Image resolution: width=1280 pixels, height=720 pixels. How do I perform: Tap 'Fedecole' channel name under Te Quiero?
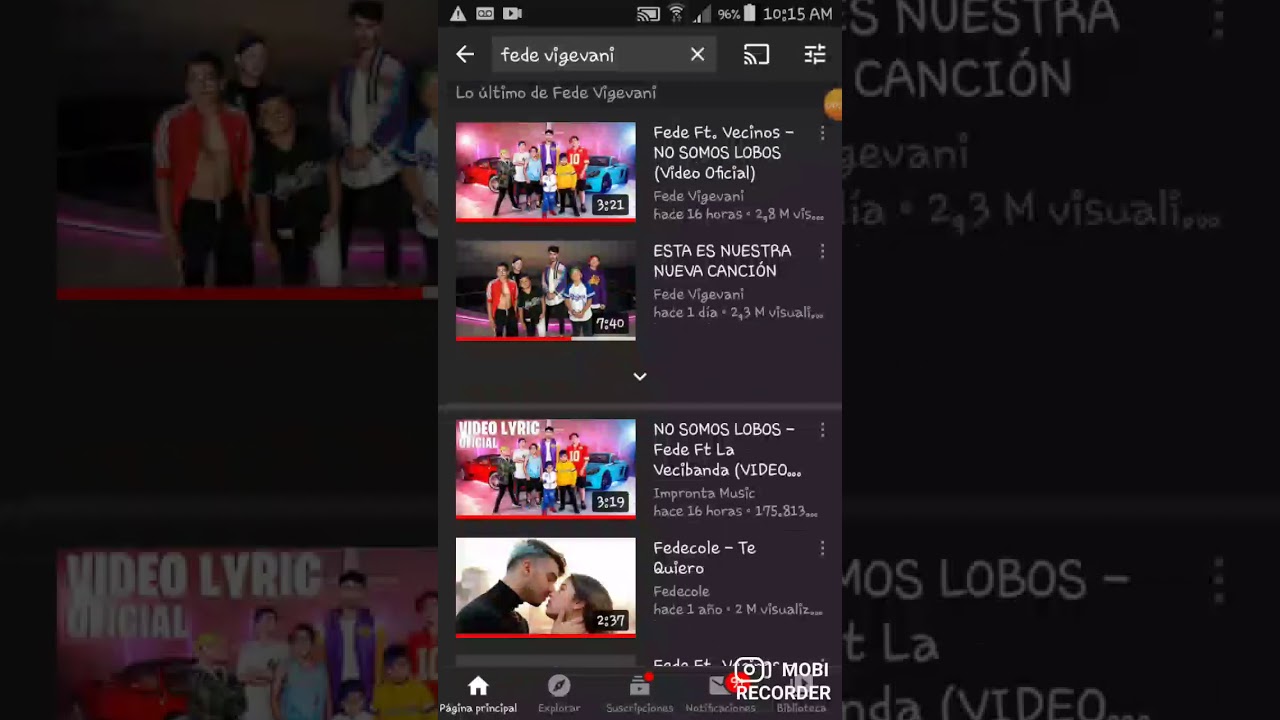(x=681, y=591)
